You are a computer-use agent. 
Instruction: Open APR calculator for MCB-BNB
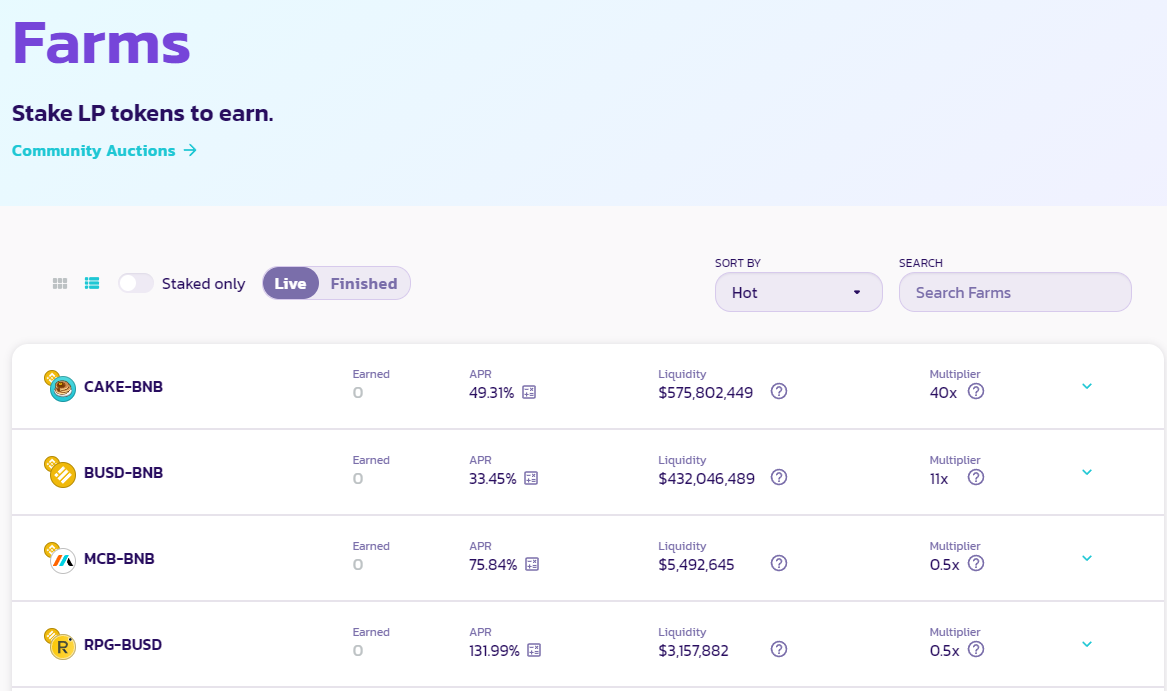pyautogui.click(x=532, y=564)
